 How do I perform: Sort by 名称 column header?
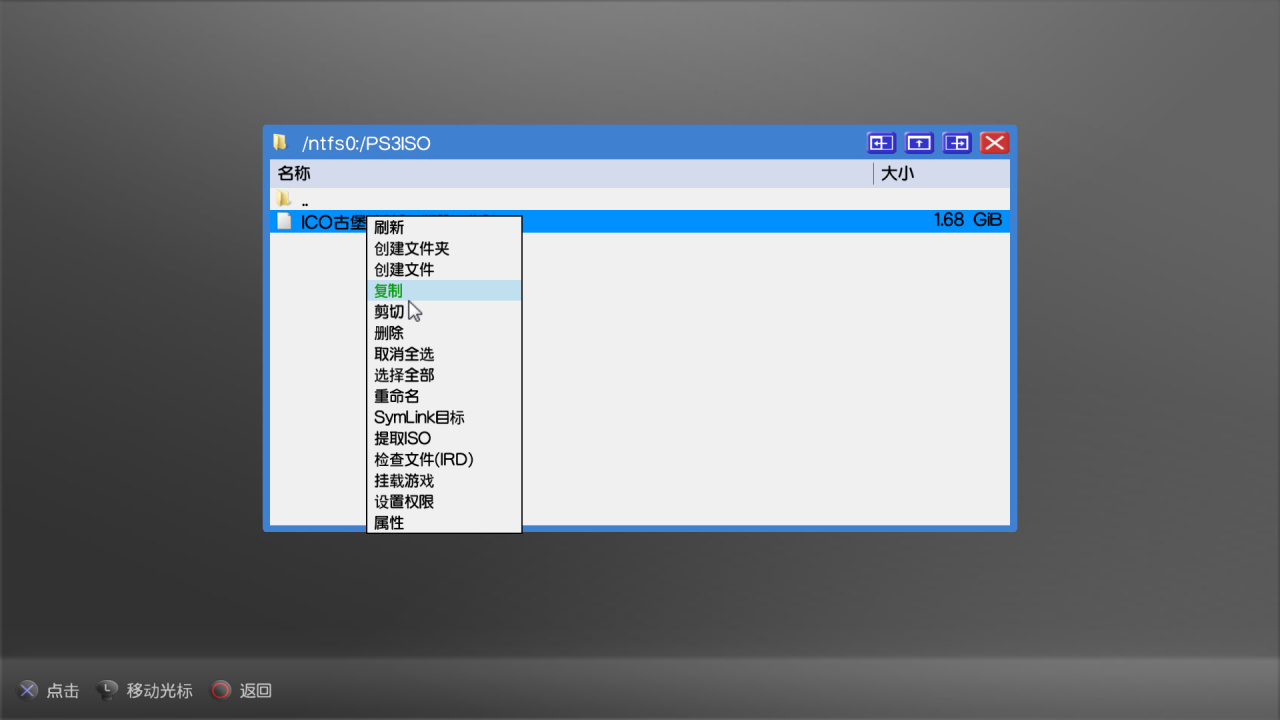571,174
